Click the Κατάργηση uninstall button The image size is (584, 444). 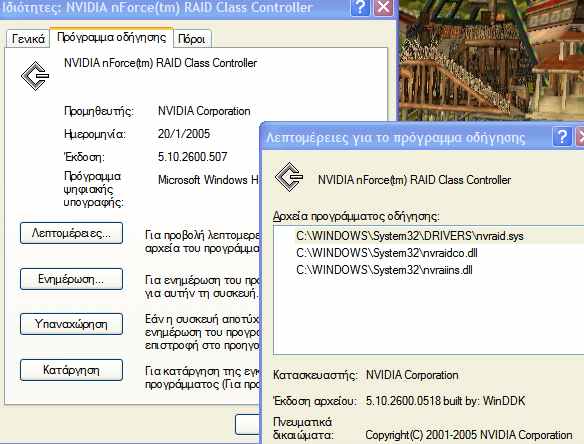[x=71, y=370]
